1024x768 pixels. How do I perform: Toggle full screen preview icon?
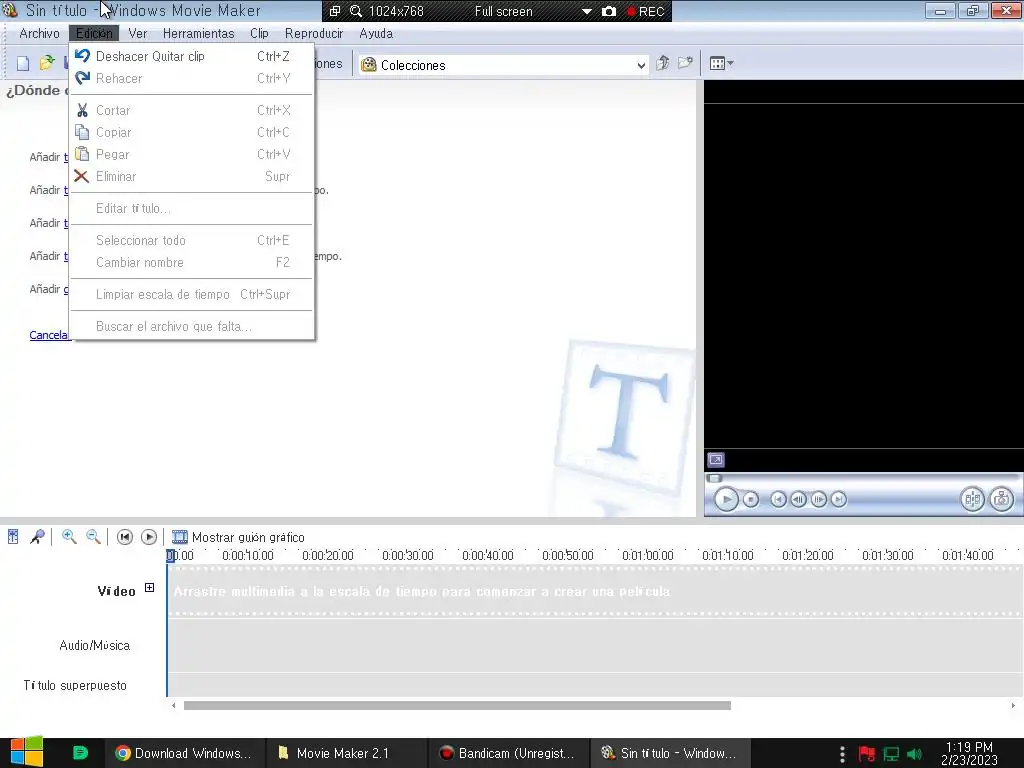pos(716,460)
